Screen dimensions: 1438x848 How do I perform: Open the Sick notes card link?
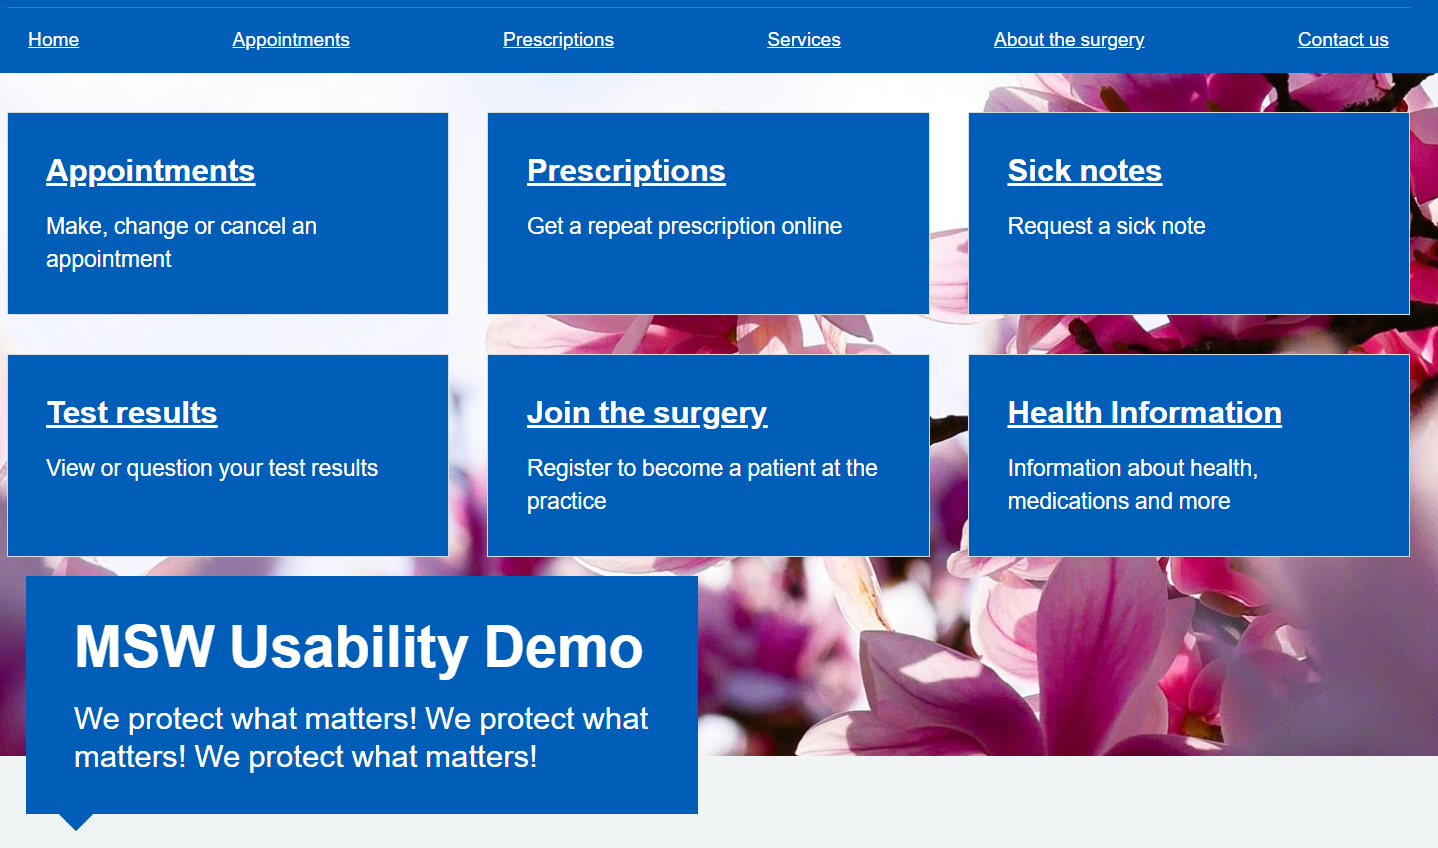point(1085,171)
